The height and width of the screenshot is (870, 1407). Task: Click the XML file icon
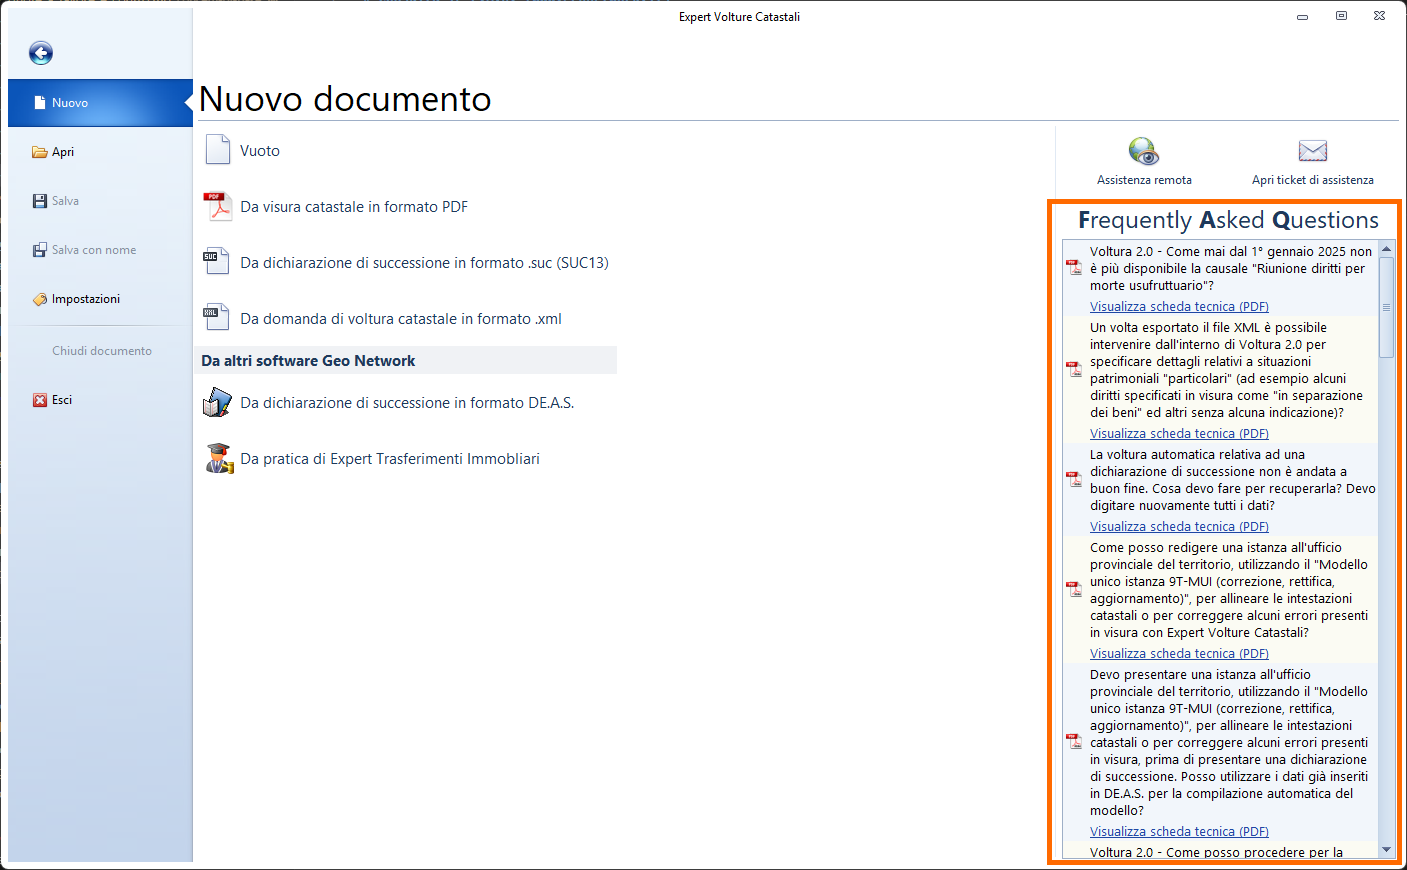click(217, 318)
